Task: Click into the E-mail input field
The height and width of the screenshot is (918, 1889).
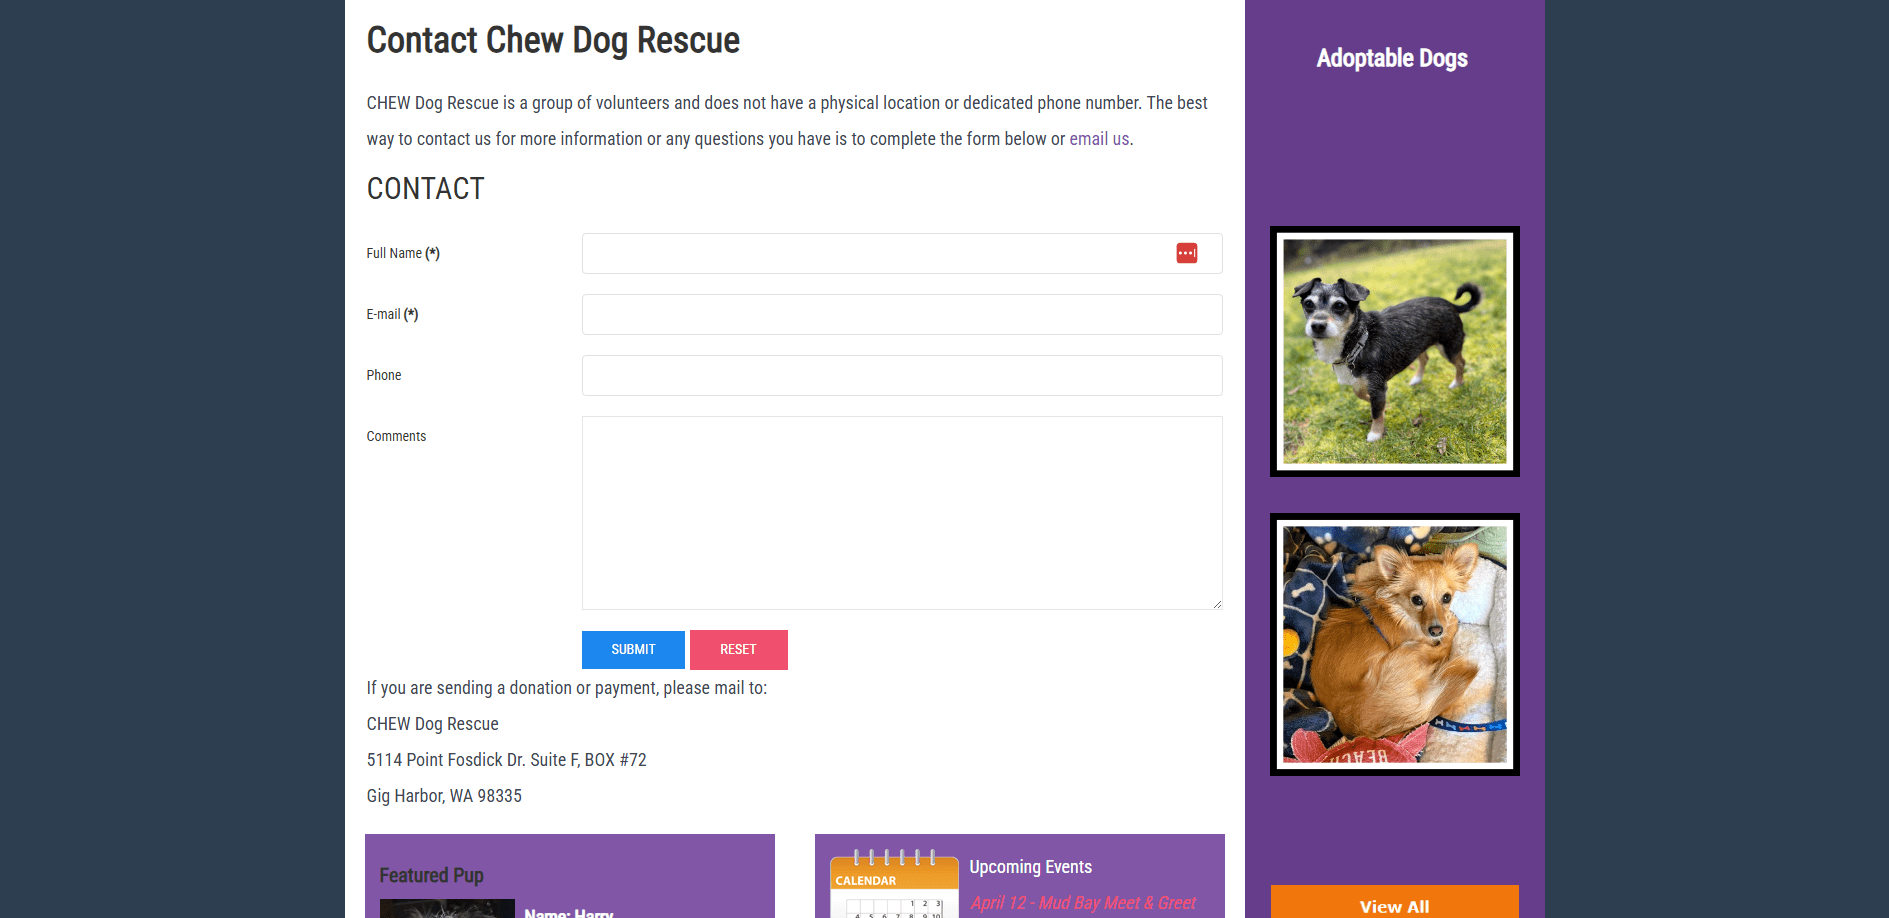Action: coord(902,315)
